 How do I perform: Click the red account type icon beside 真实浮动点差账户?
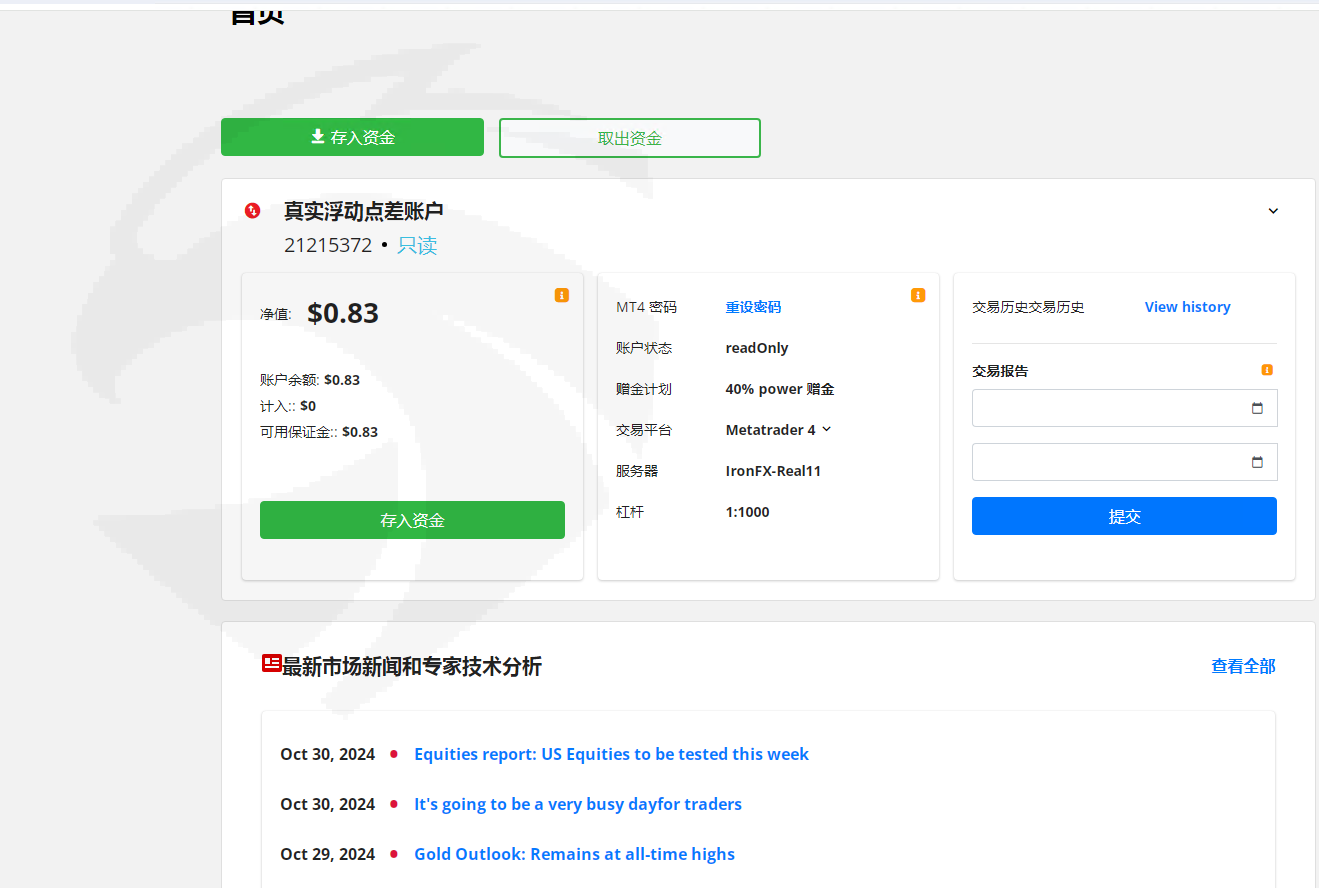pyautogui.click(x=252, y=210)
